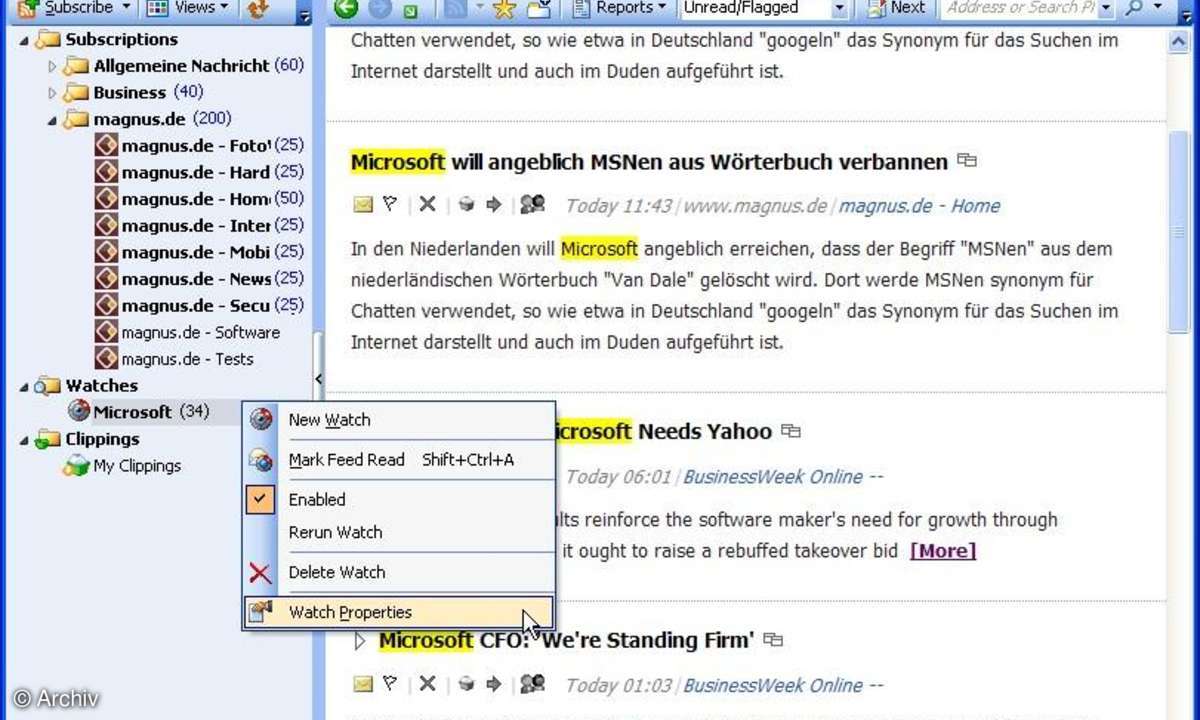Click the clip icon of the MSNen article

coord(466,205)
